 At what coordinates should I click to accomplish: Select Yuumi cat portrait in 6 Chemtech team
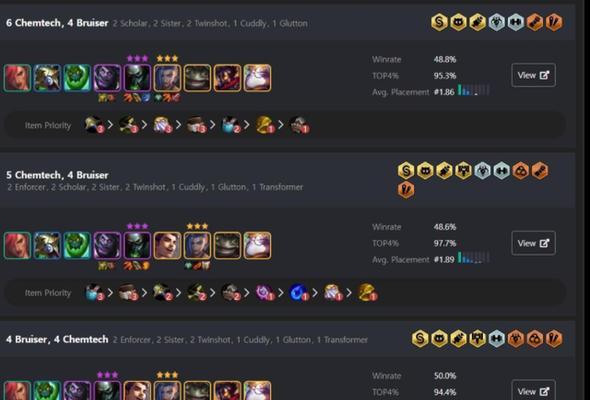tap(257, 78)
